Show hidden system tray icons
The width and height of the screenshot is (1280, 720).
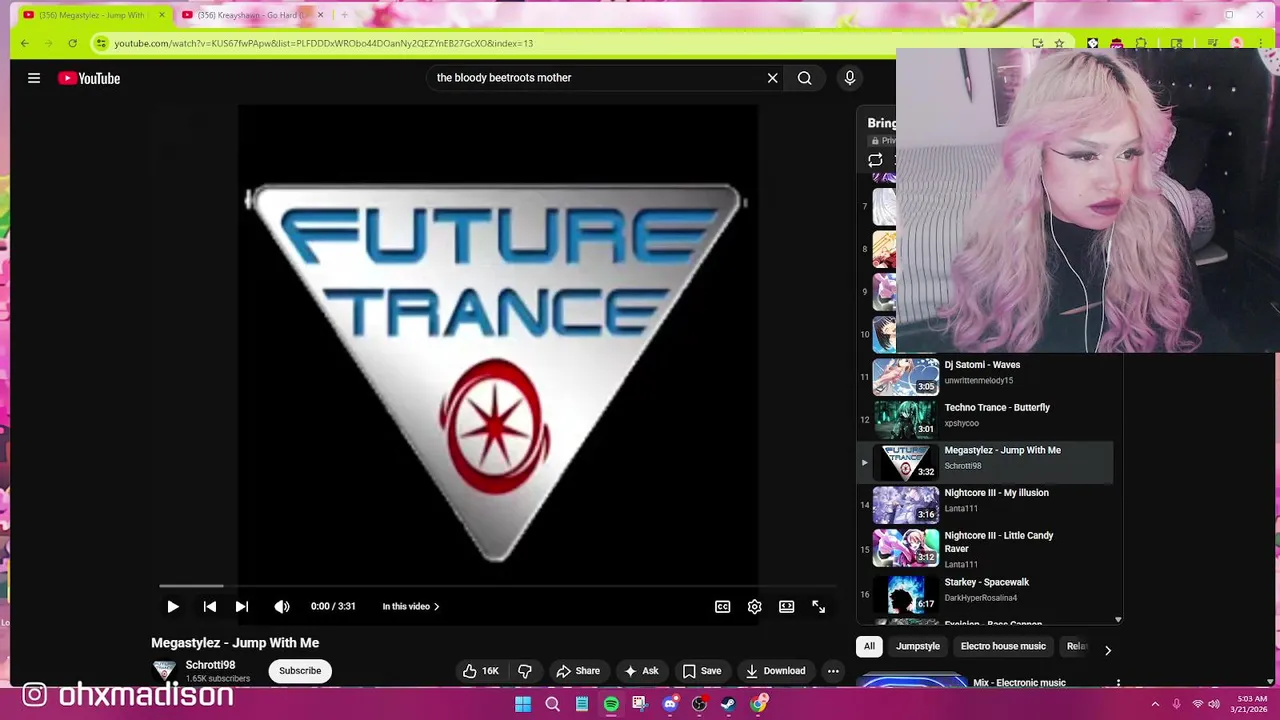(1155, 704)
